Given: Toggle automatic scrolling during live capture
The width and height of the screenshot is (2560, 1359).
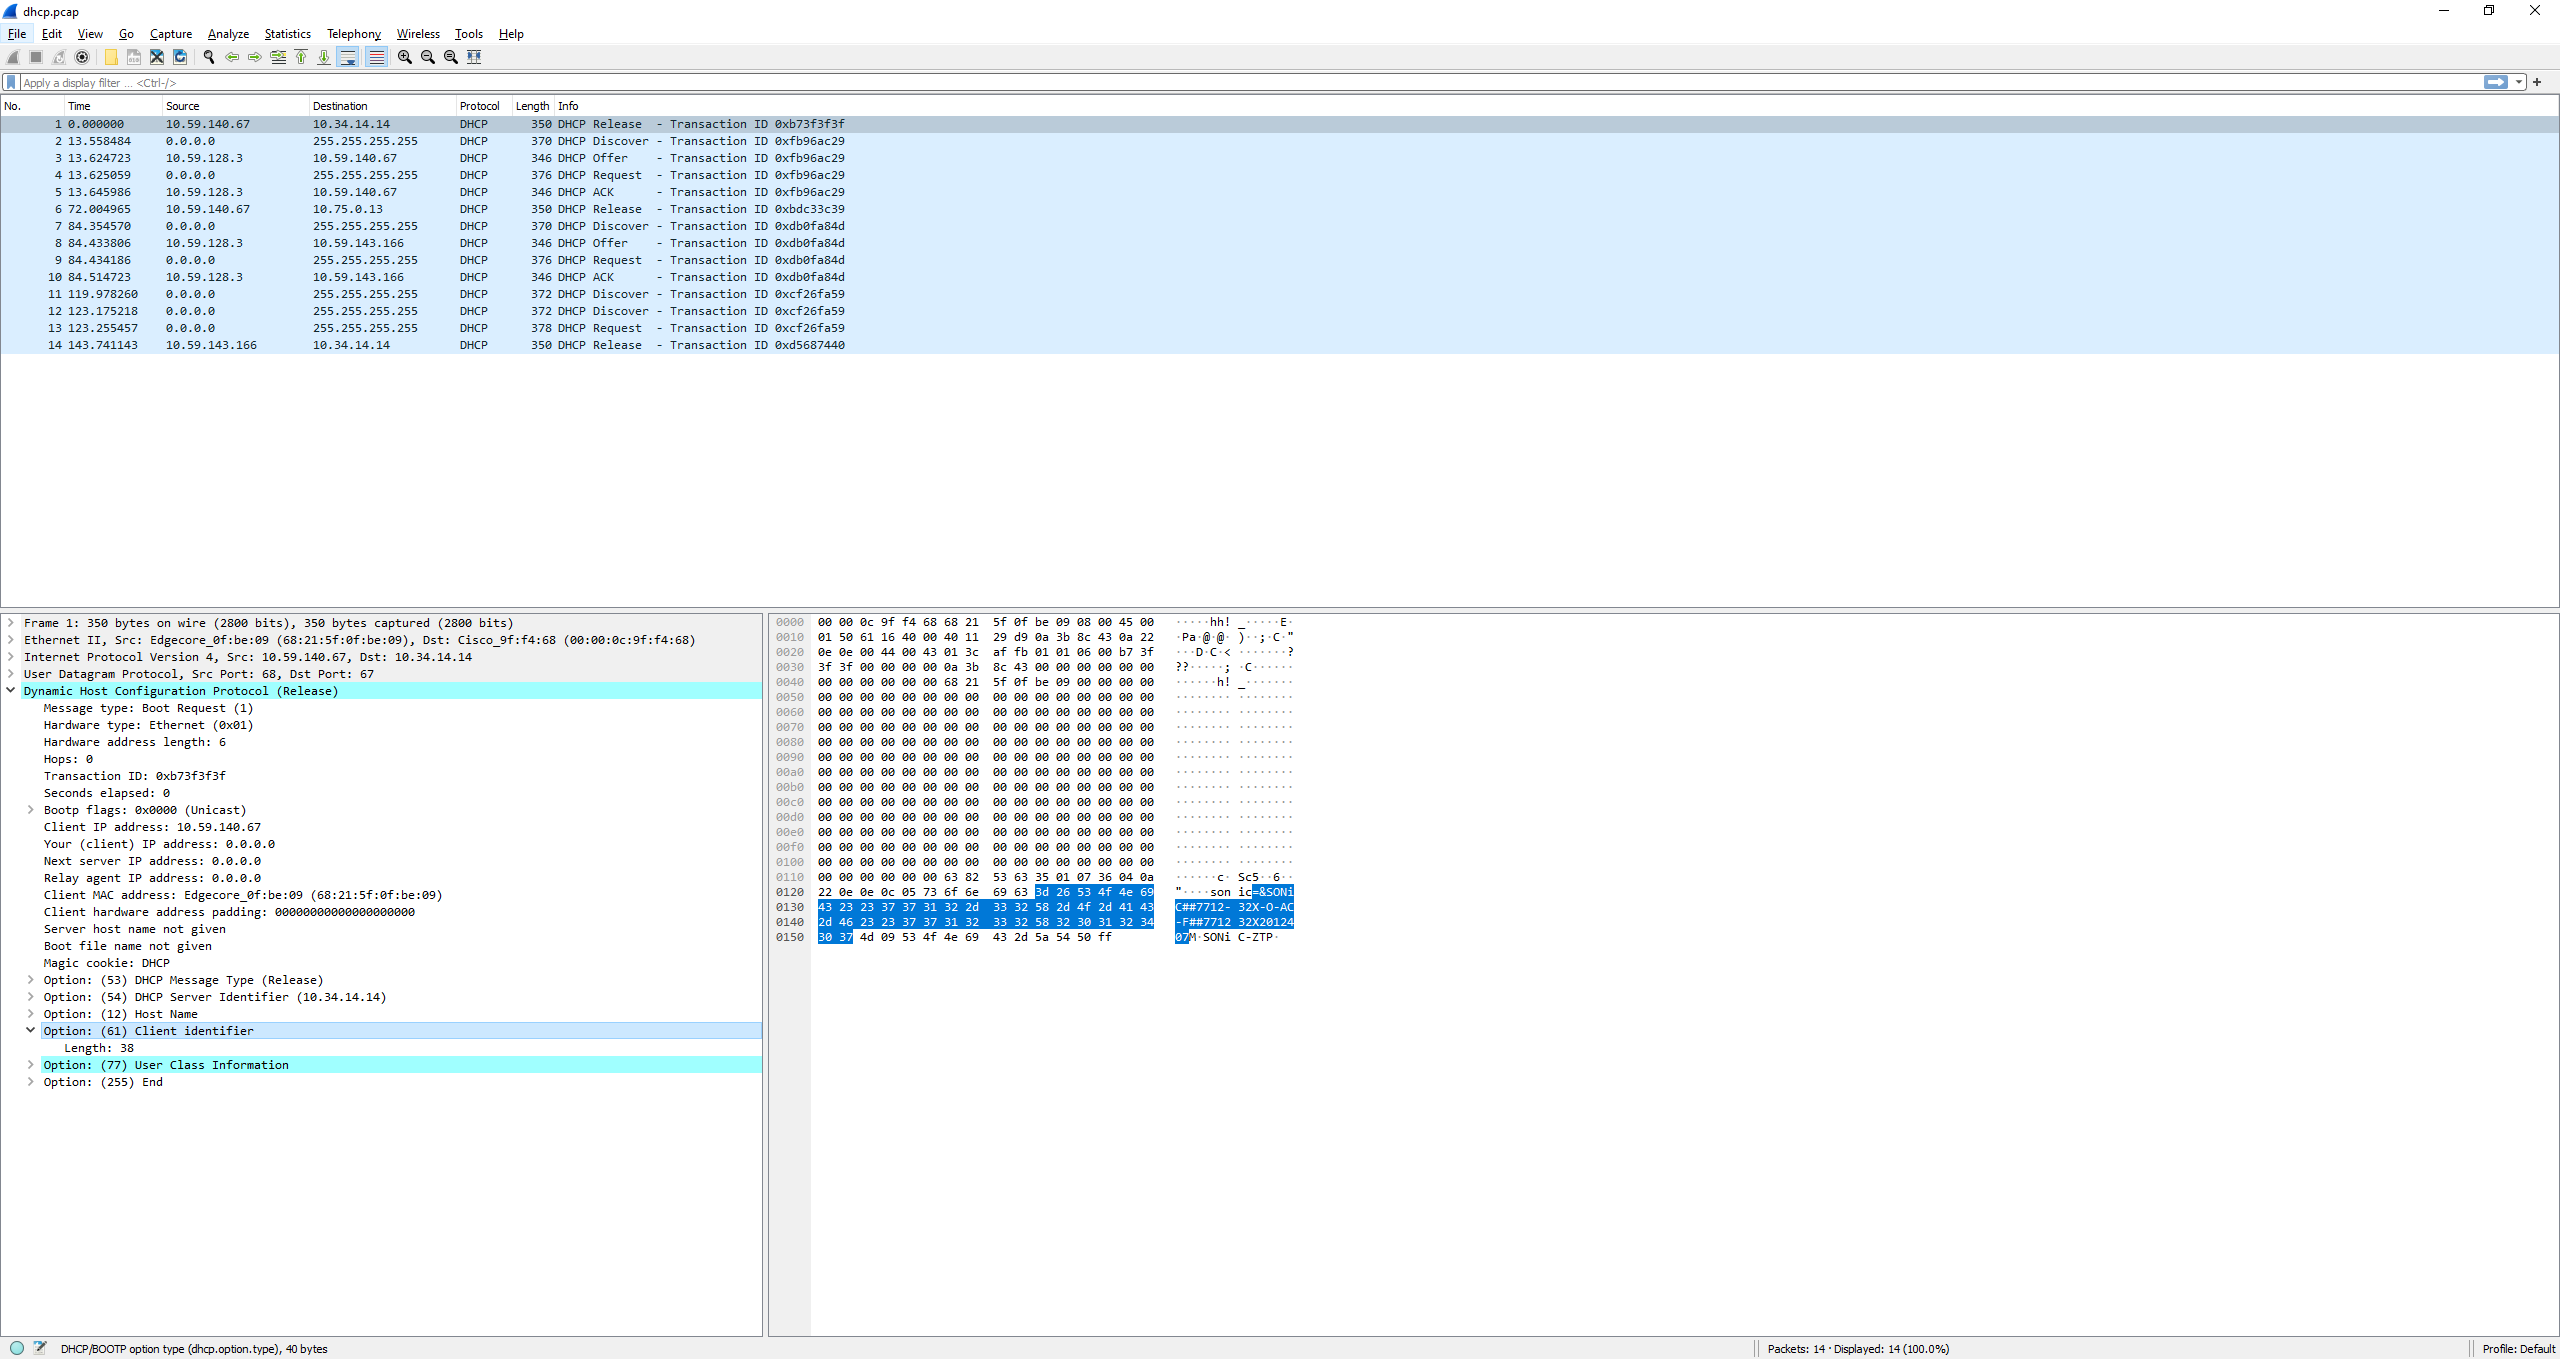Looking at the screenshot, I should coord(347,57).
